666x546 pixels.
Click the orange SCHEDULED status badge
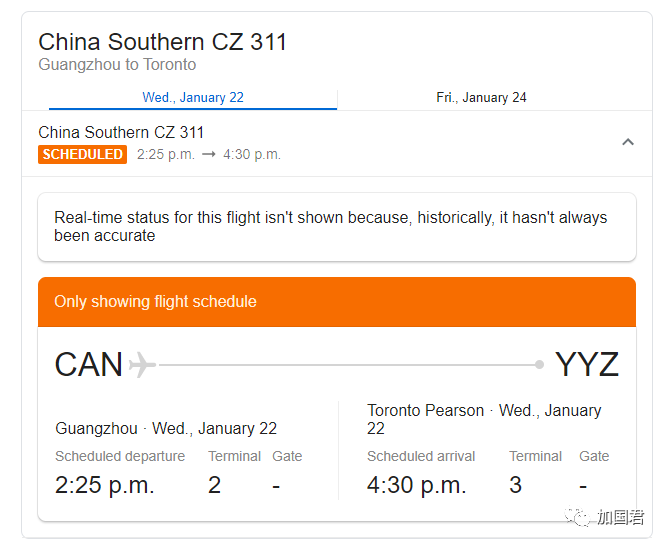[x=82, y=154]
